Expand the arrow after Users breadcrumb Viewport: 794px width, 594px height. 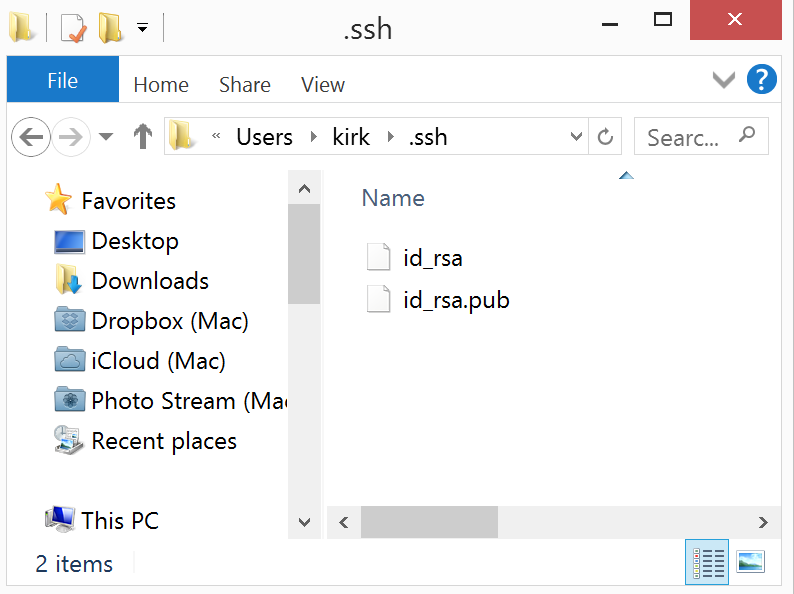click(313, 137)
